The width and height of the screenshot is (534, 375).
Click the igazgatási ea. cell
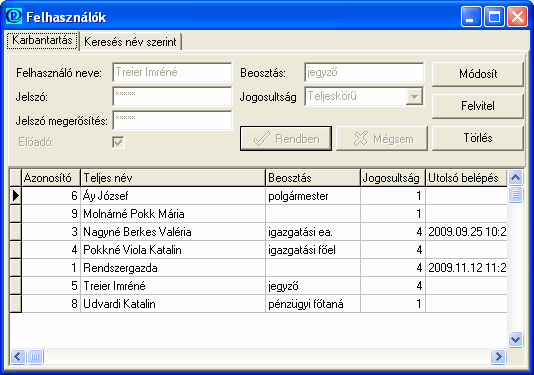tap(313, 232)
